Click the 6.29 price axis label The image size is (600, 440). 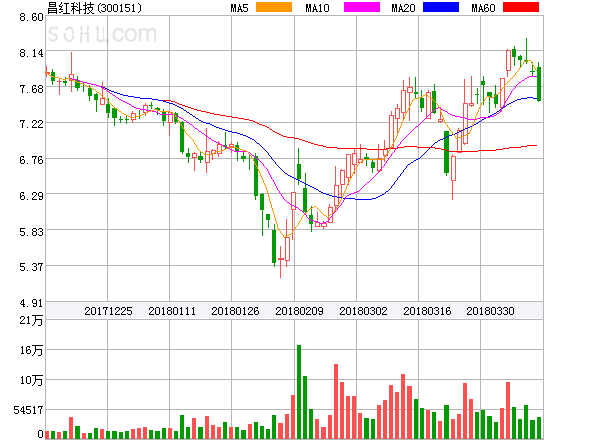click(x=31, y=196)
